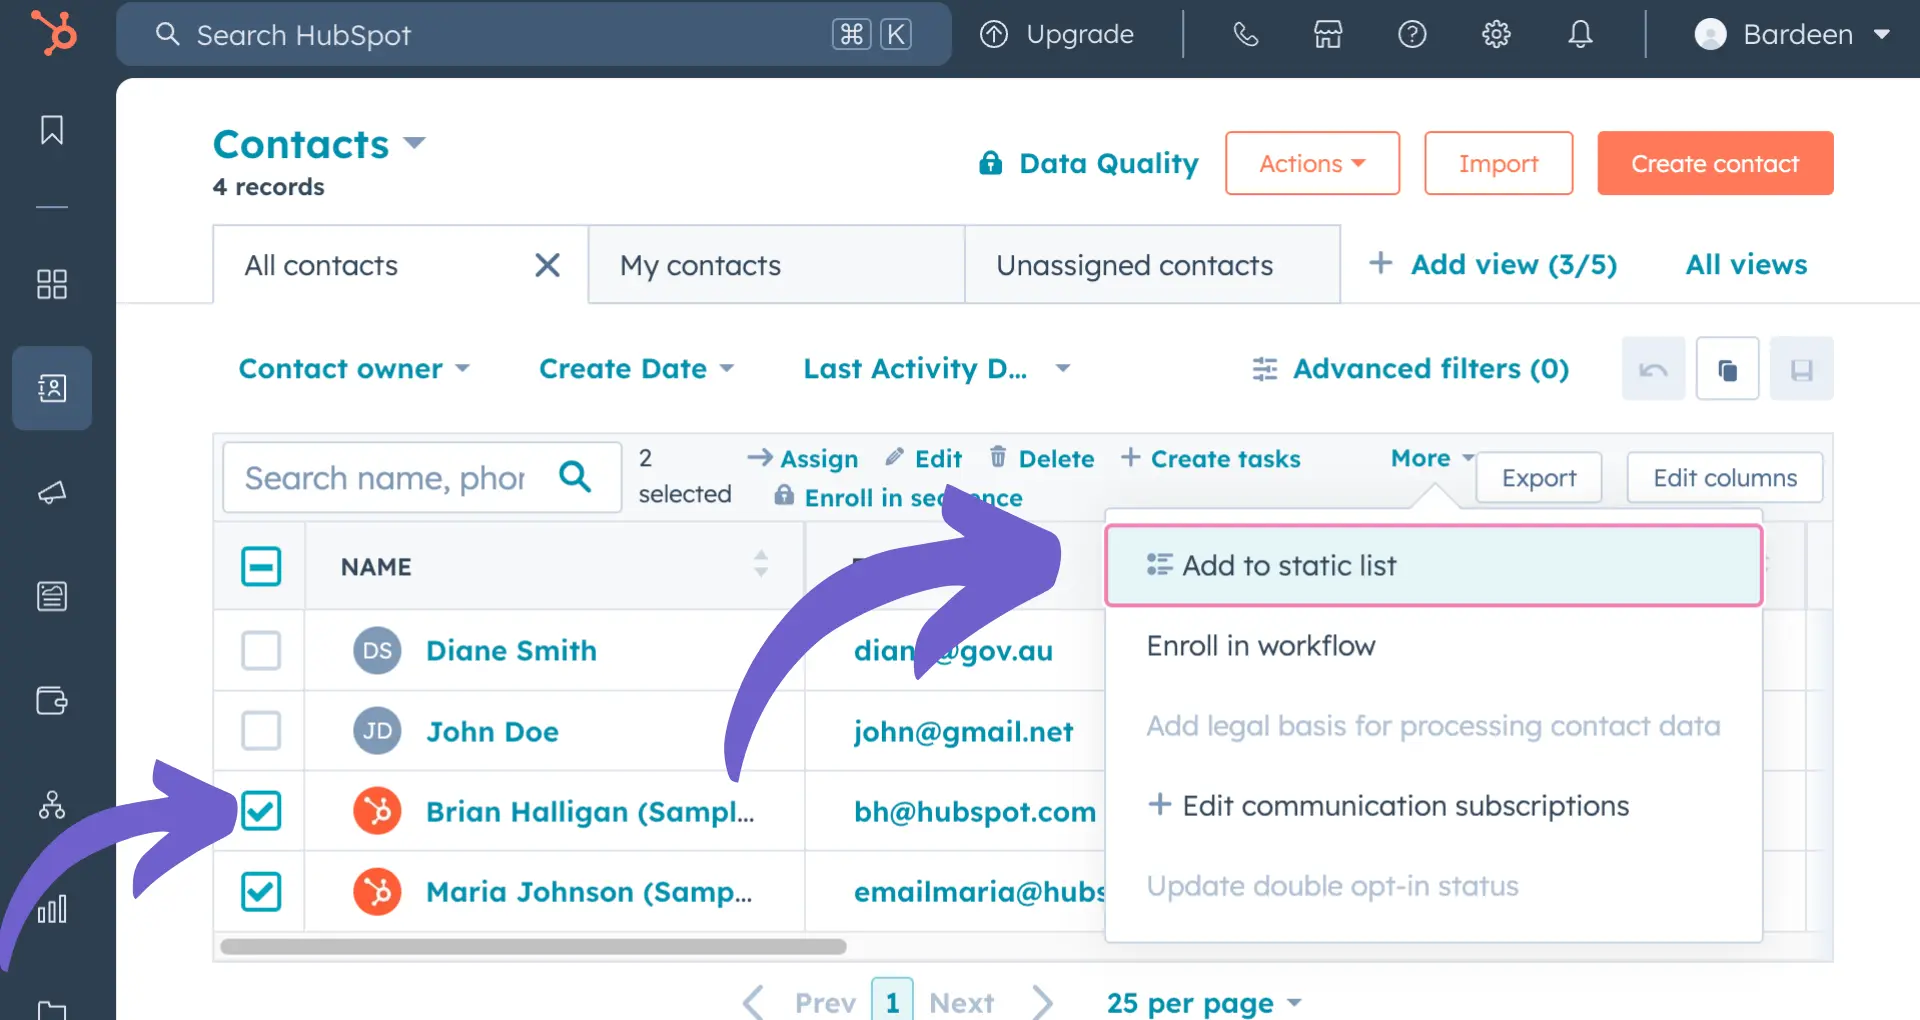Open the Automation icon in the sidebar
The height and width of the screenshot is (1020, 1920).
pyautogui.click(x=52, y=804)
